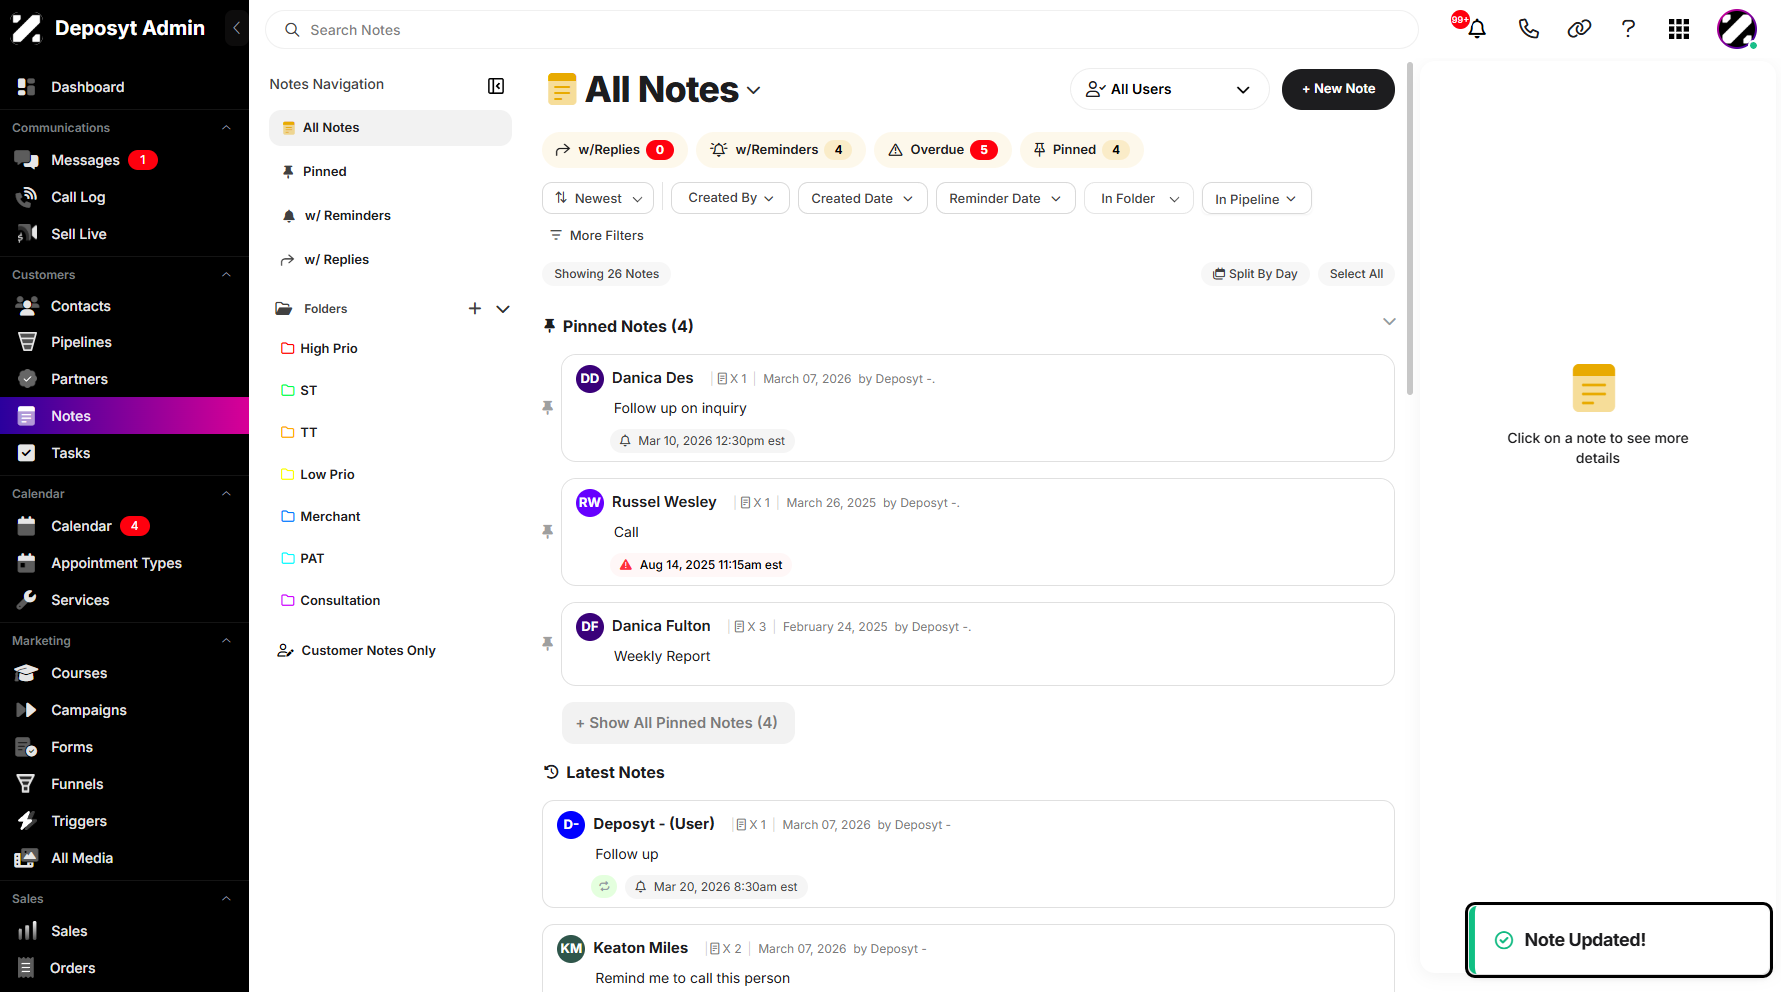Click the Search Notes field
Screen dimensions: 1781x992
(x=841, y=30)
